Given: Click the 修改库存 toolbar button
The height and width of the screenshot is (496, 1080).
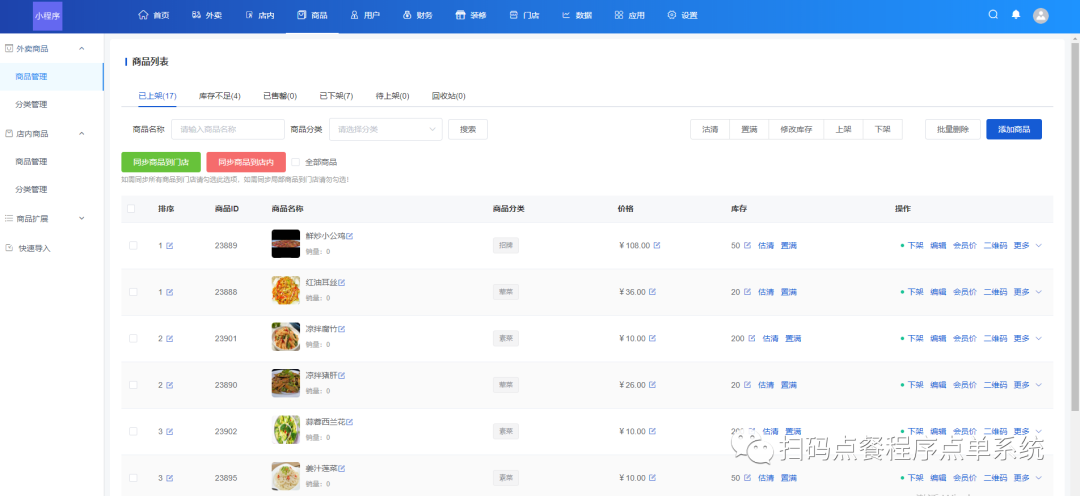Looking at the screenshot, I should pyautogui.click(x=796, y=130).
